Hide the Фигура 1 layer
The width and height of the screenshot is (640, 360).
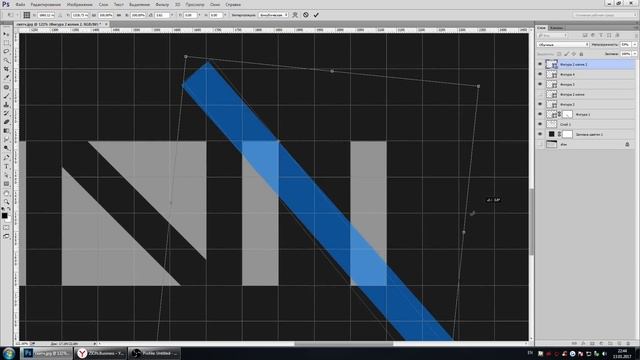[x=540, y=114]
